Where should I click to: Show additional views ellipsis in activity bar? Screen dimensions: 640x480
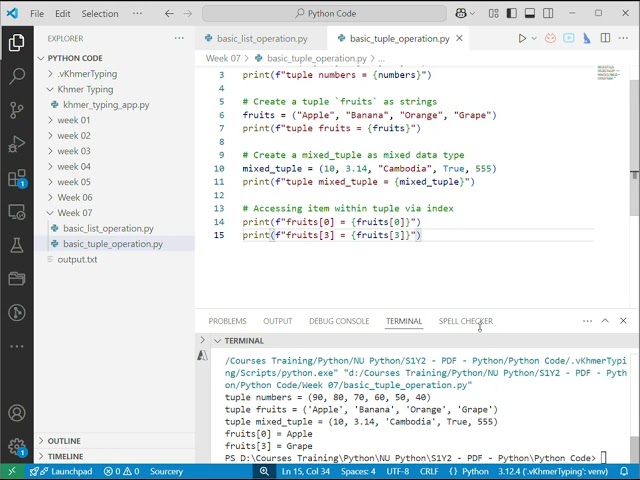pyautogui.click(x=17, y=346)
